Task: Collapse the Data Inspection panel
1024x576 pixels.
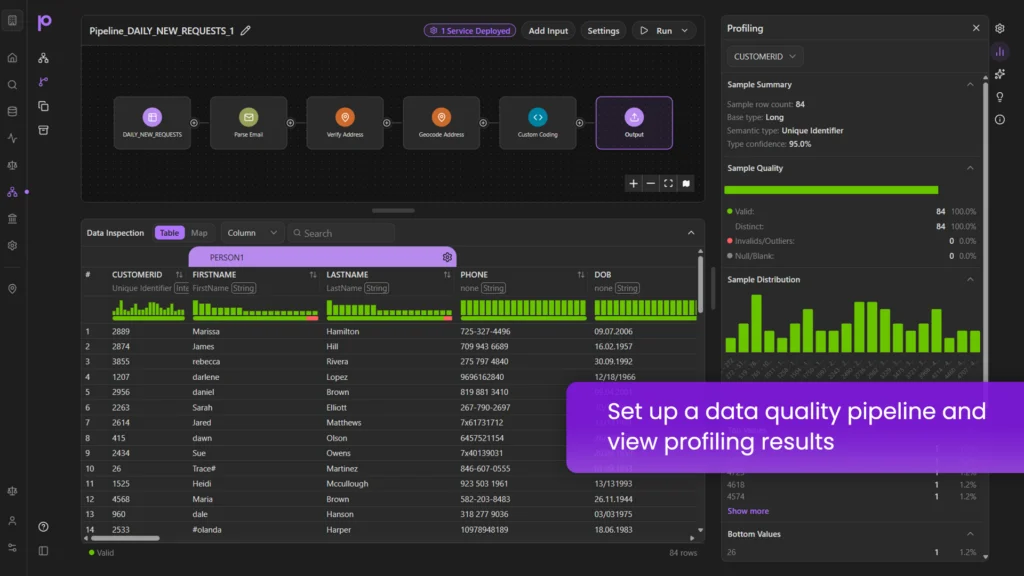Action: tap(691, 233)
